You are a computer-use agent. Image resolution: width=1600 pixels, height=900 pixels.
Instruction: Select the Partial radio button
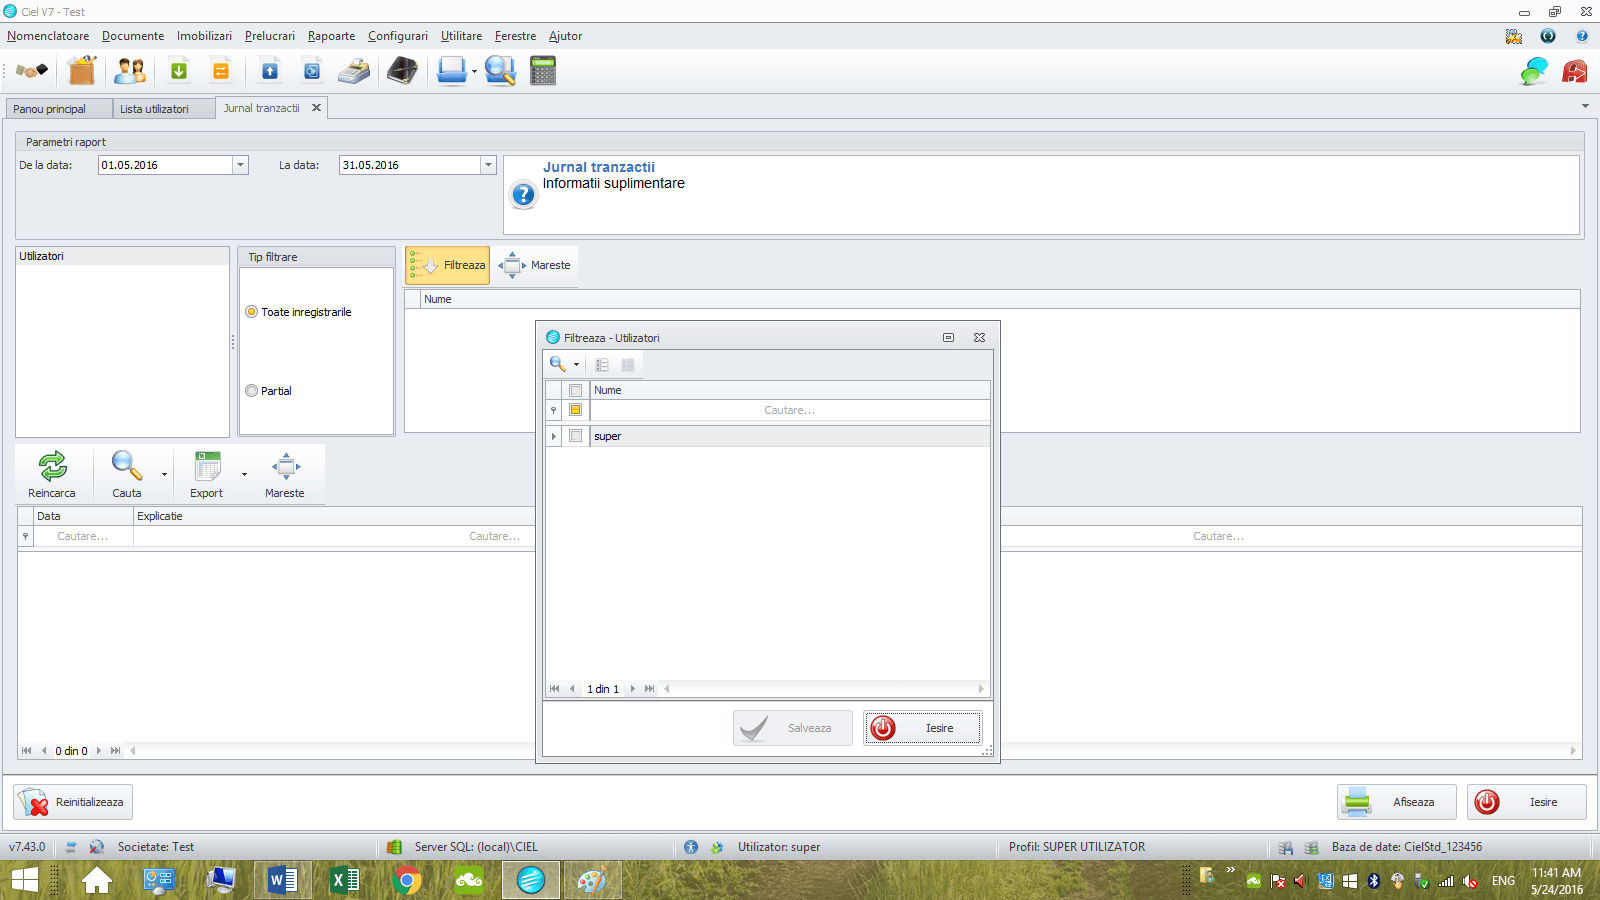click(252, 391)
